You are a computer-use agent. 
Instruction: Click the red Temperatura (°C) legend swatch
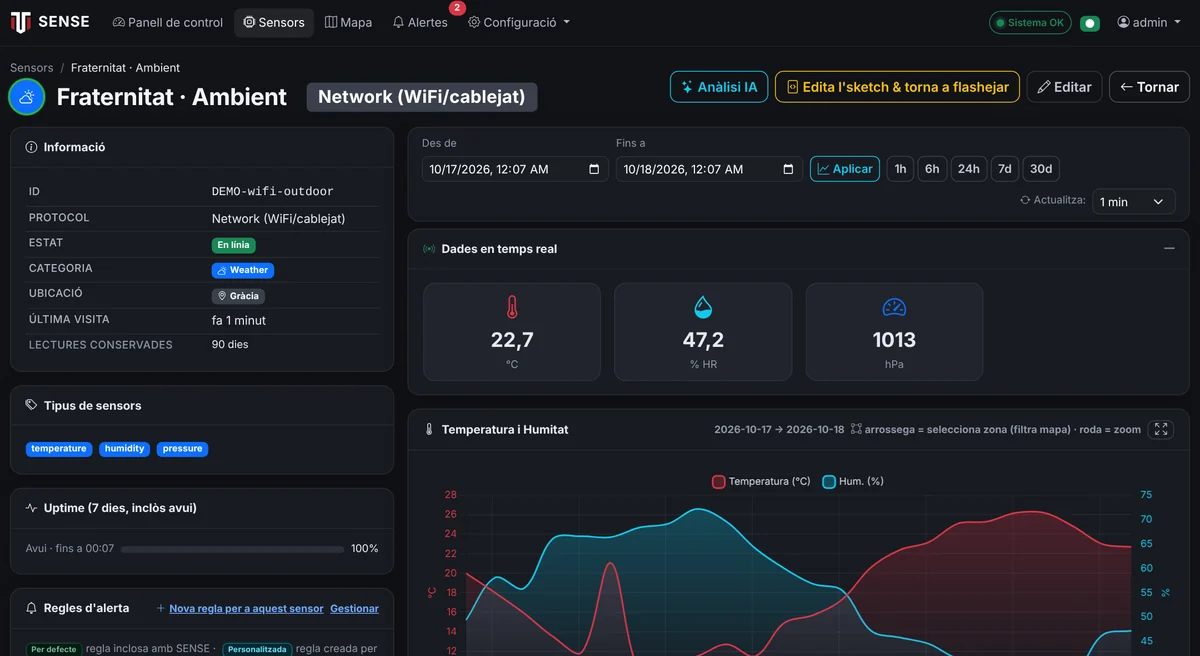[718, 482]
